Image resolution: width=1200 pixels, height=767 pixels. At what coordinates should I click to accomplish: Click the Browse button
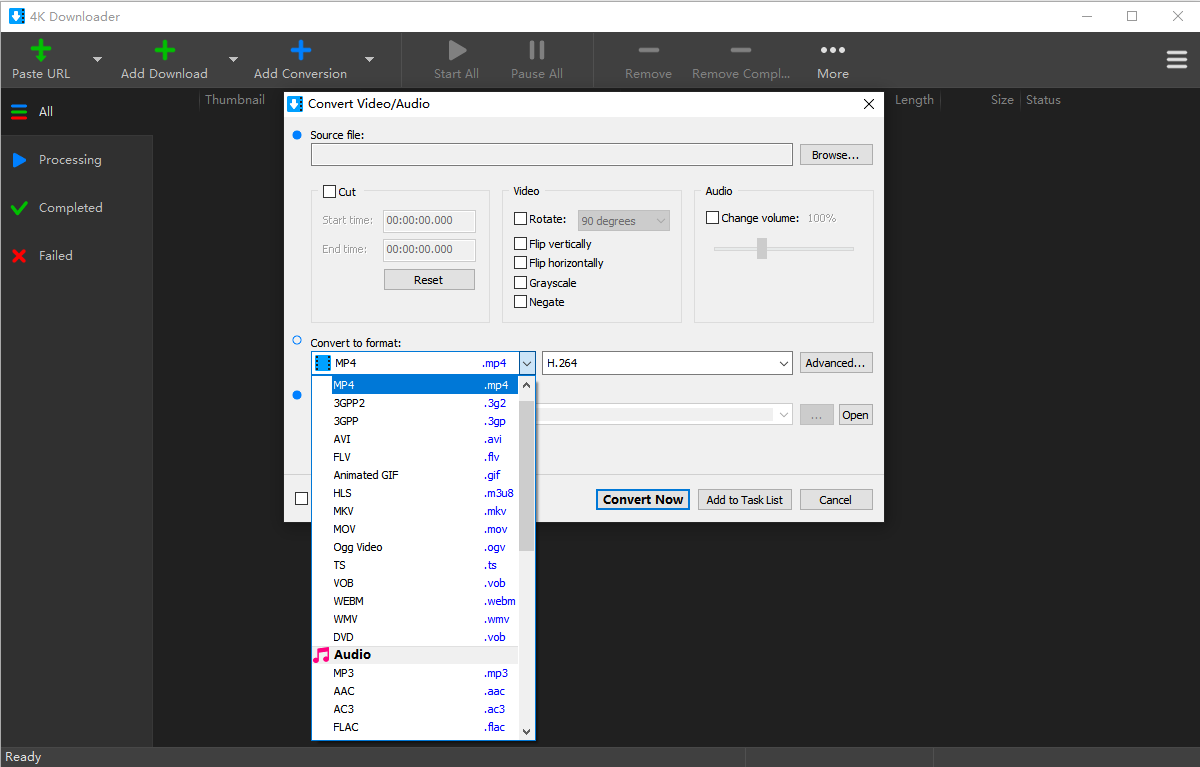tap(836, 155)
